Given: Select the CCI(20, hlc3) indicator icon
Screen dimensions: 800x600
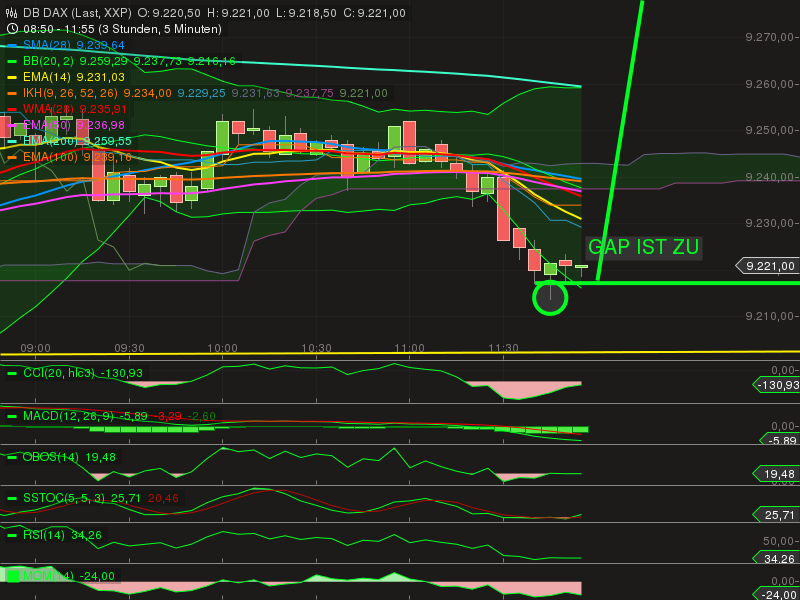Looking at the screenshot, I should 11,373.
